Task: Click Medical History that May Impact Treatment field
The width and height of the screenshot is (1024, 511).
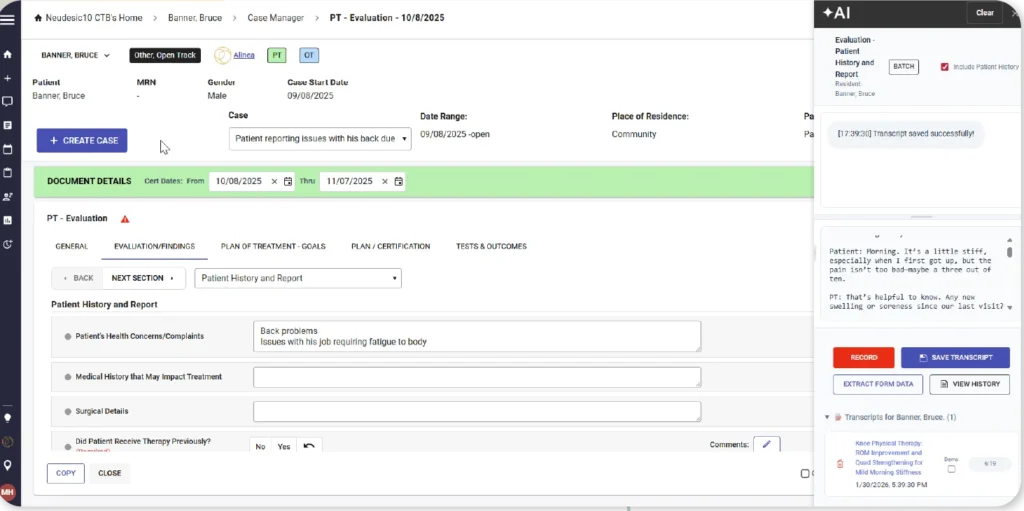Action: point(477,377)
